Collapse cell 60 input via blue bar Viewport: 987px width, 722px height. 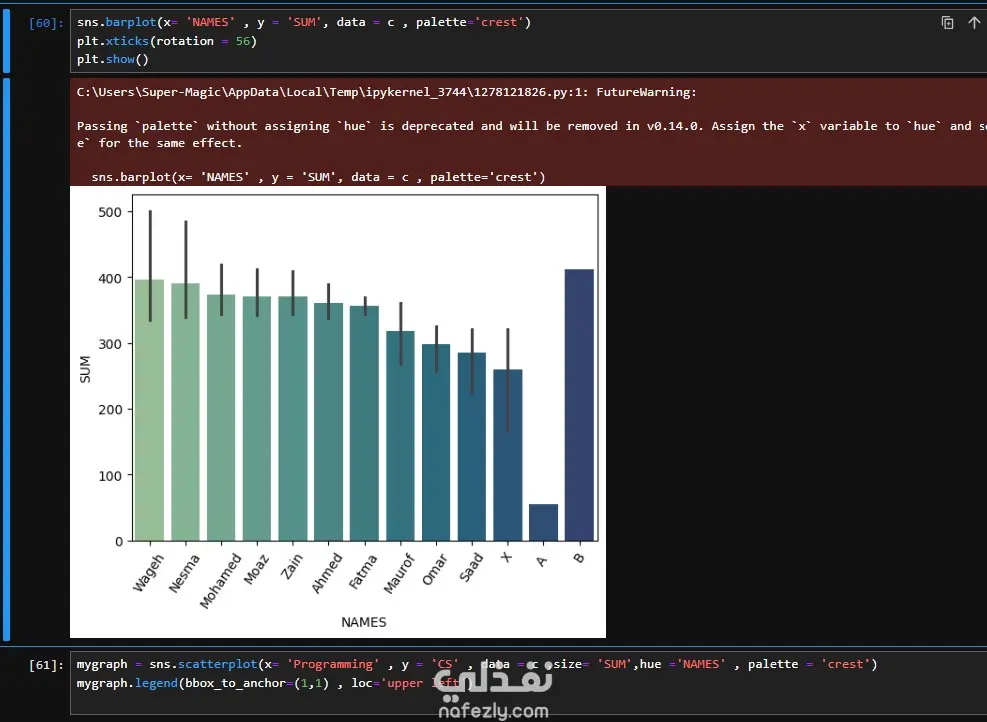pyautogui.click(x=6, y=40)
